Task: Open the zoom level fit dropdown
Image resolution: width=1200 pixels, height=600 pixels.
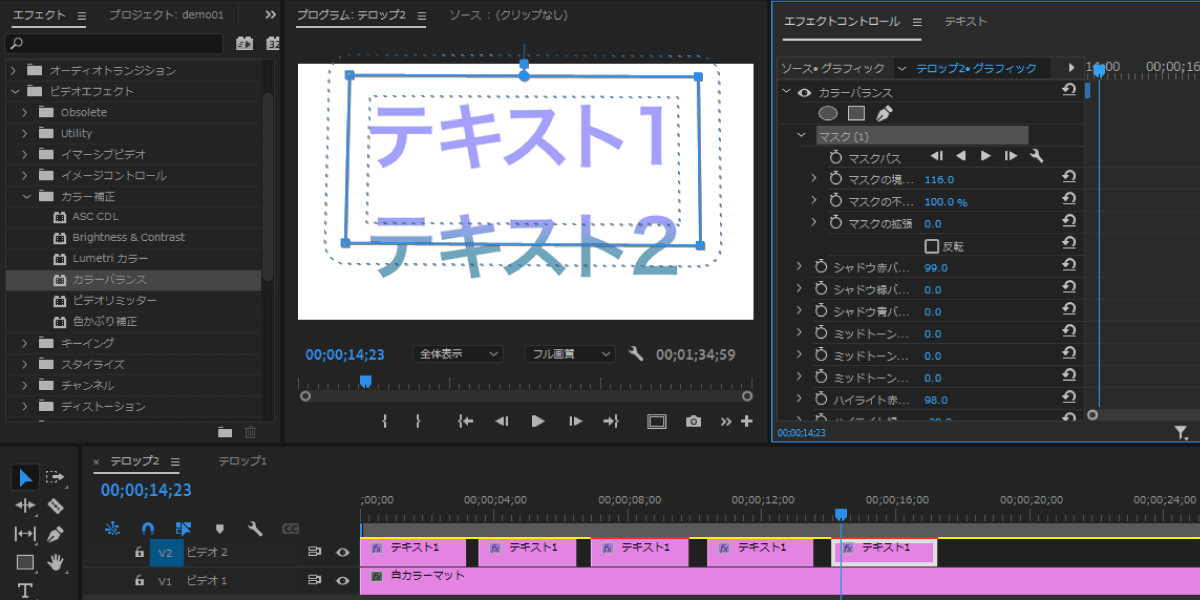Action: (x=458, y=354)
